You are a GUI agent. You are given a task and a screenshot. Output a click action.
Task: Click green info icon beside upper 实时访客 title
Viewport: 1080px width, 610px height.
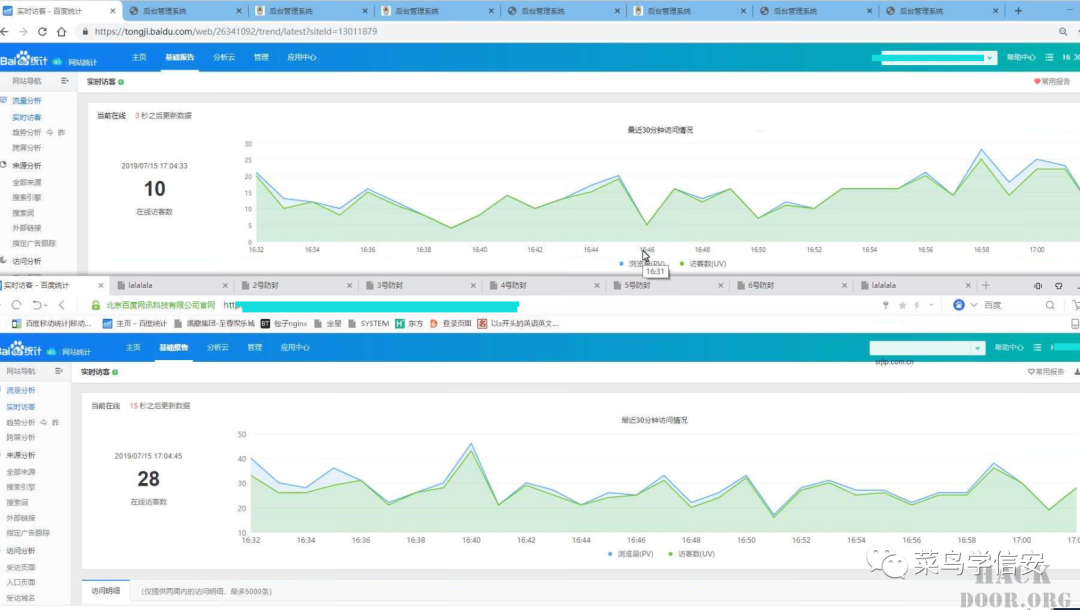(121, 82)
